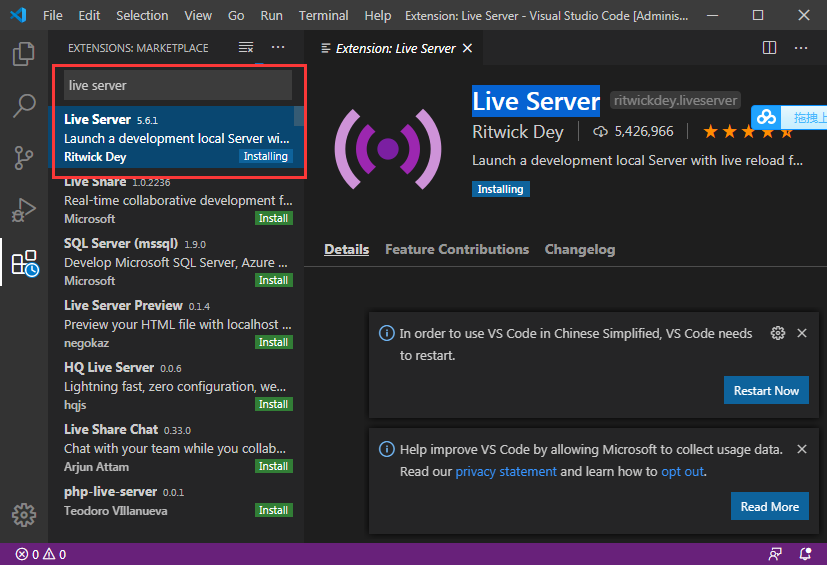Dismiss the Chinese Simplified restart notification
Viewport: 827px width, 565px height.
(x=802, y=333)
